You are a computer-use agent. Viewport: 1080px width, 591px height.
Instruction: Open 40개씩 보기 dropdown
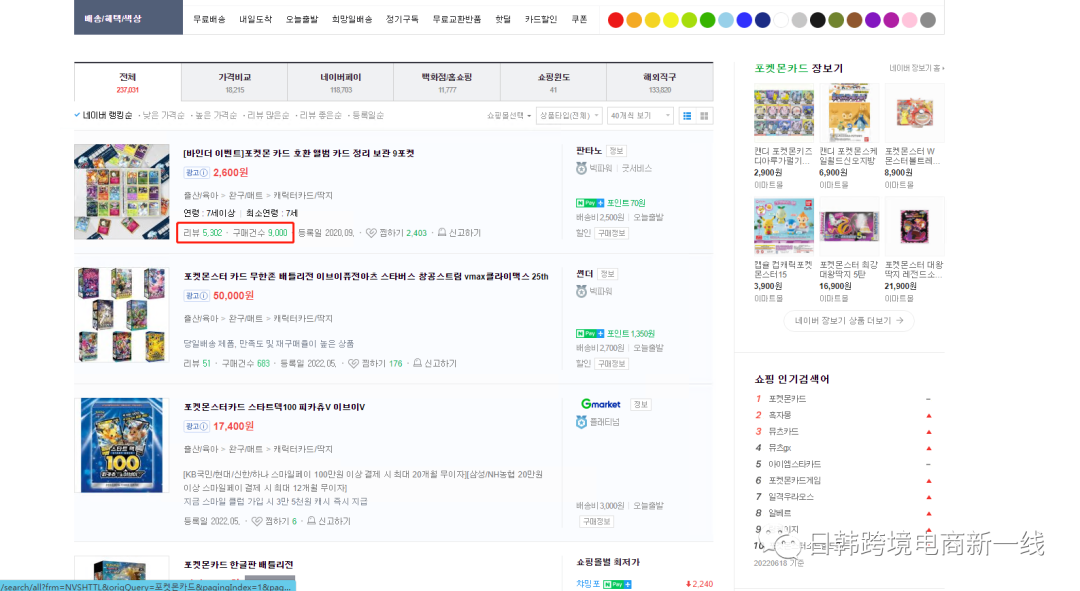(640, 116)
